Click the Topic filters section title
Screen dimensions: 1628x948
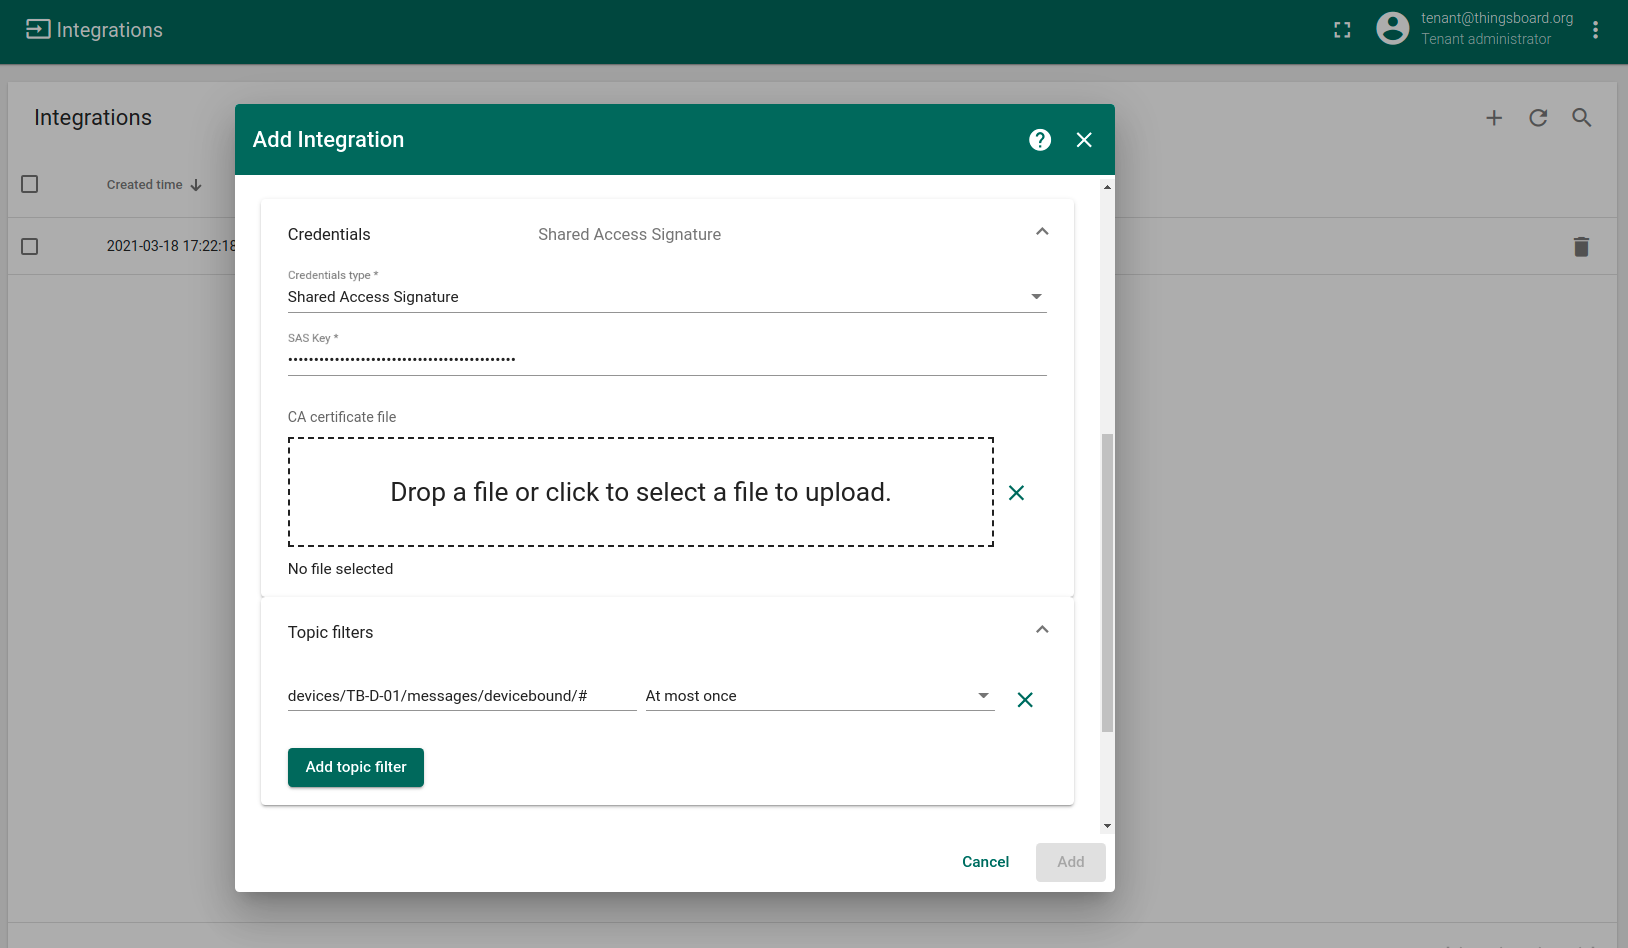pyautogui.click(x=330, y=632)
